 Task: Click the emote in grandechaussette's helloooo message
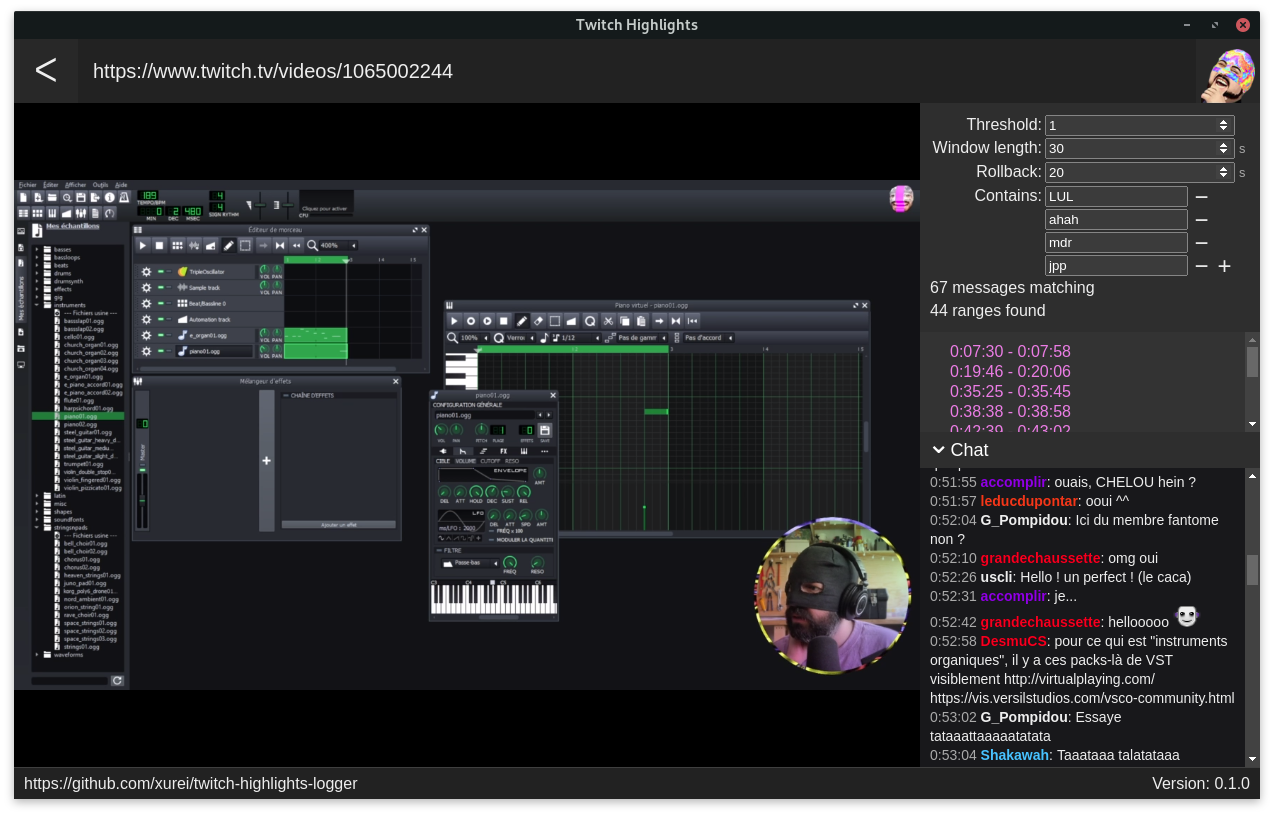(1186, 617)
